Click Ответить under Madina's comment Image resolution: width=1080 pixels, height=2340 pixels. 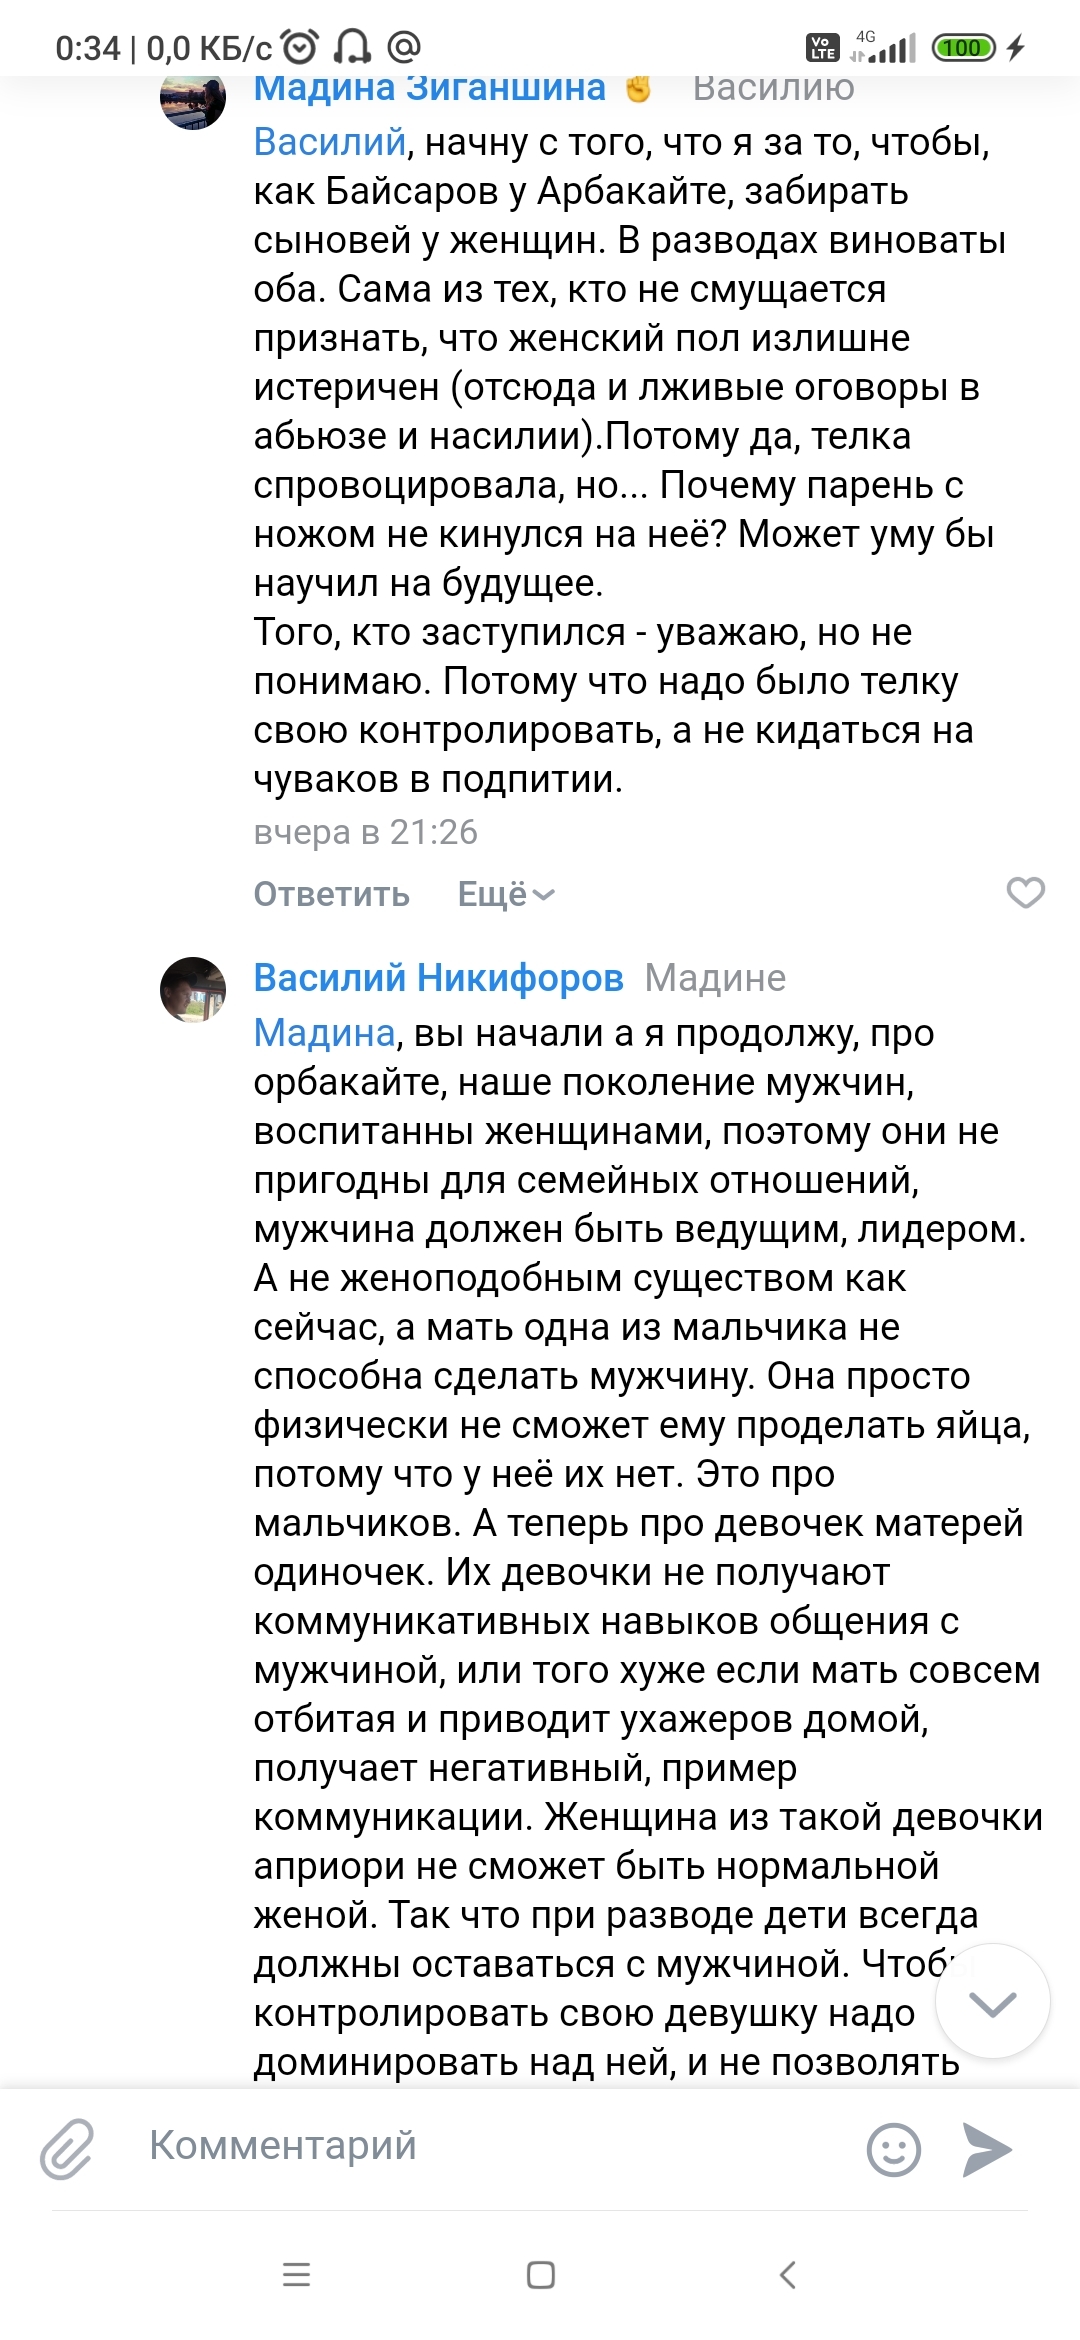click(332, 894)
